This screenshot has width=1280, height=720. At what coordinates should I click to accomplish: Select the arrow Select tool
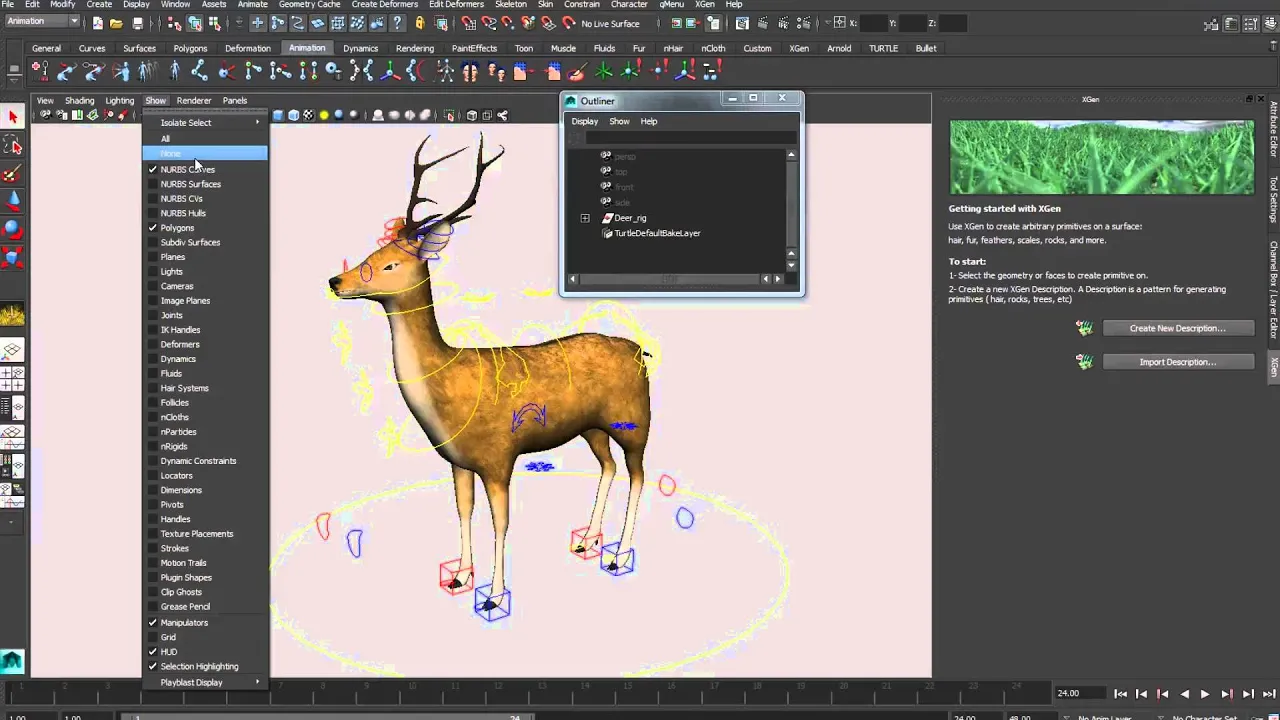coord(12,118)
